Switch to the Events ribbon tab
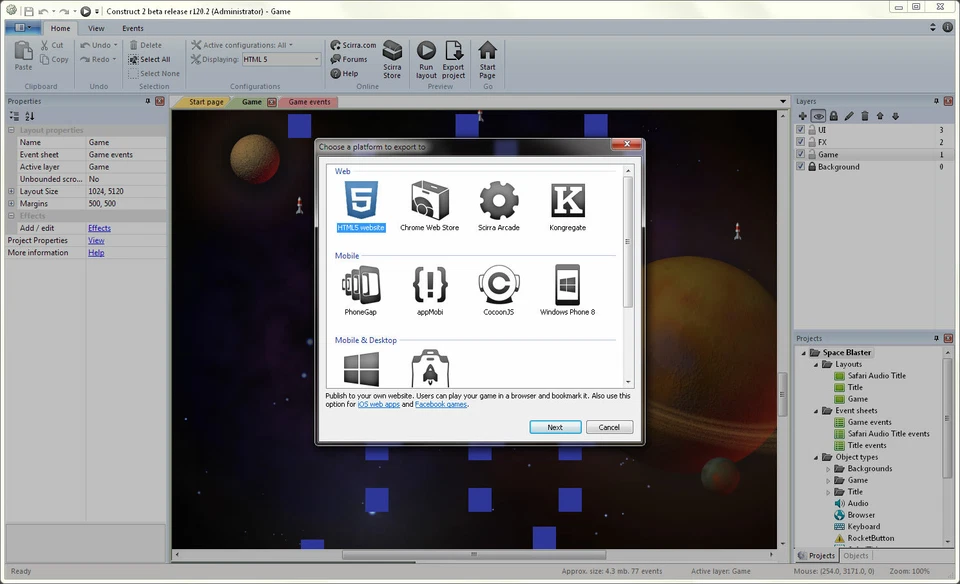This screenshot has width=960, height=584. coord(133,28)
